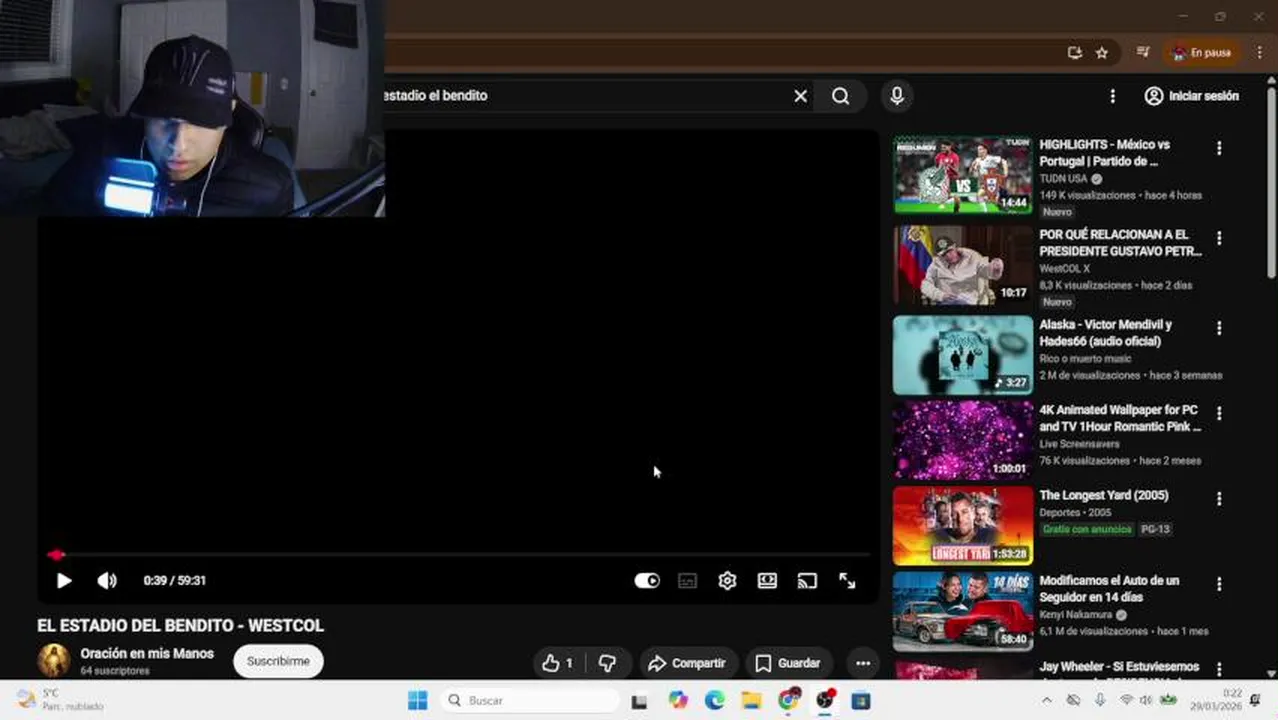
Task: Bookmark this page with star icon
Action: coord(1101,53)
